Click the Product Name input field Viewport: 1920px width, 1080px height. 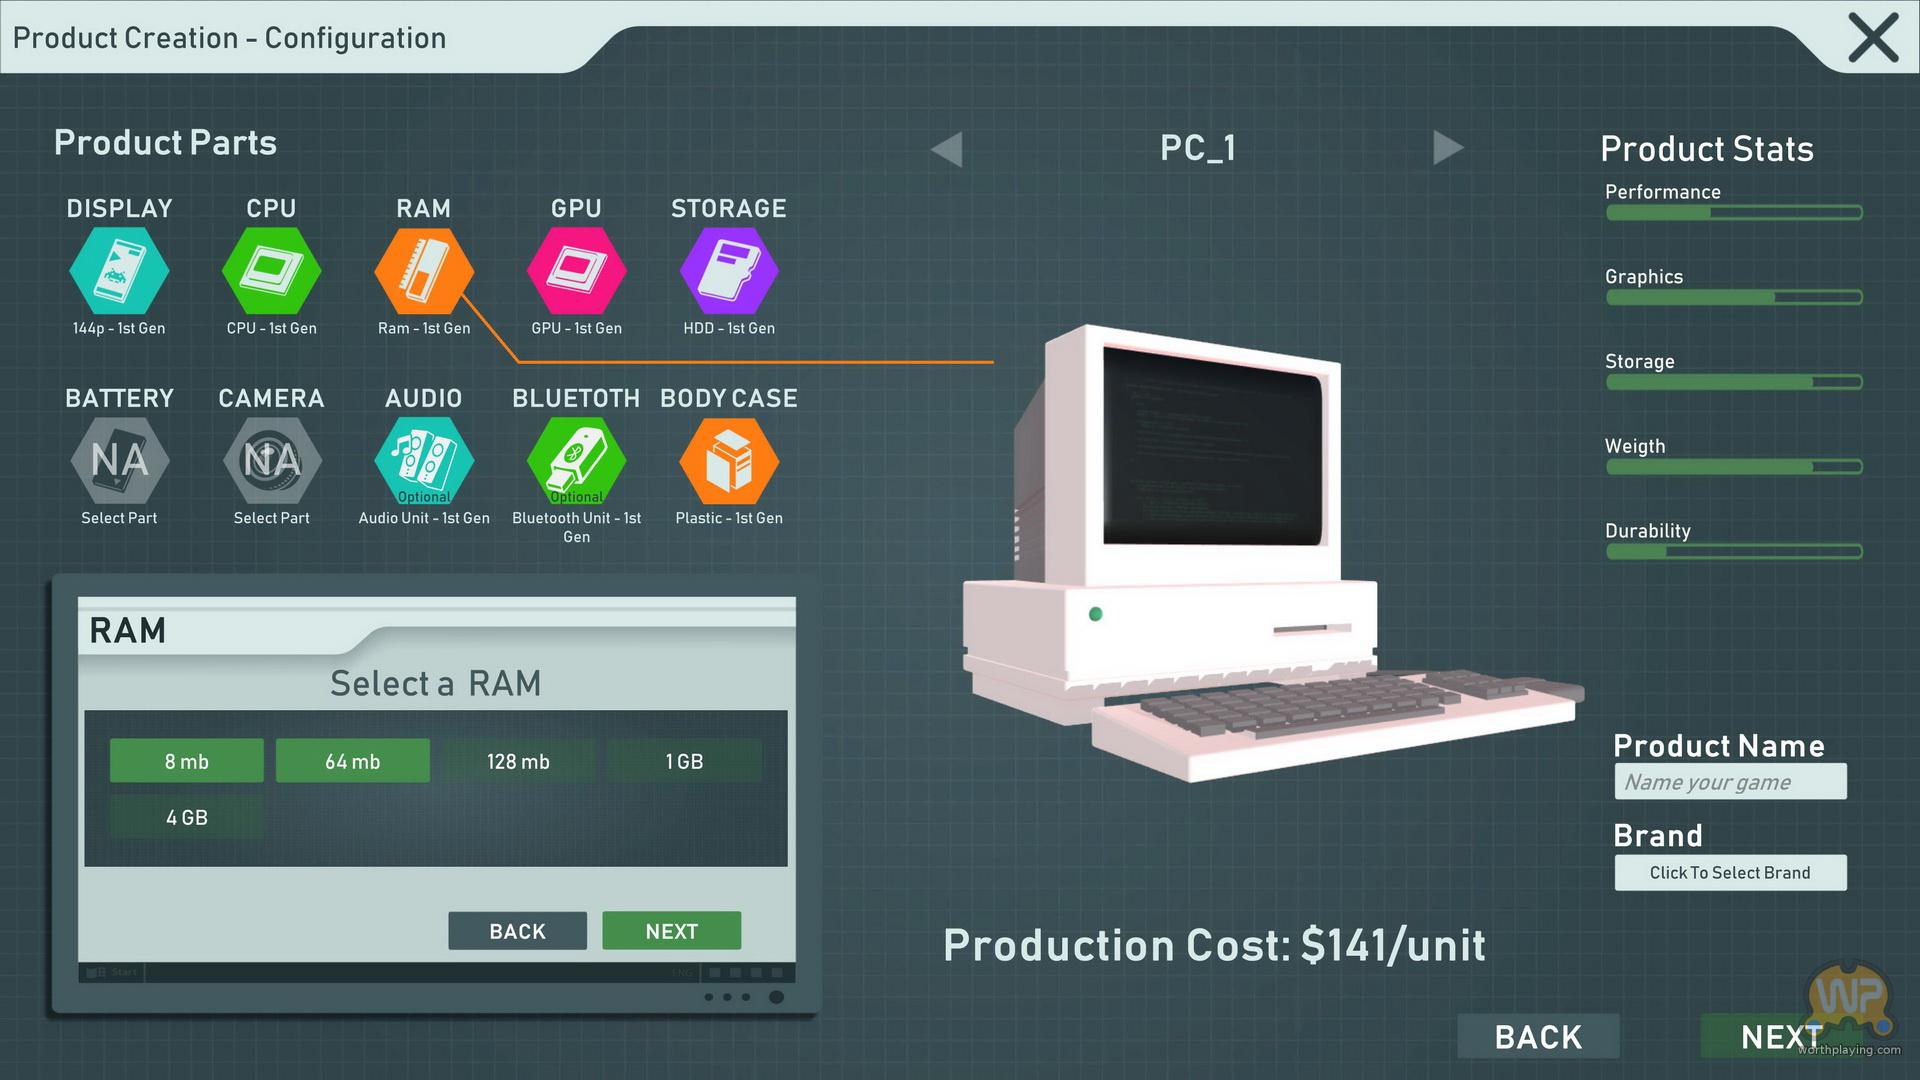pyautogui.click(x=1729, y=782)
